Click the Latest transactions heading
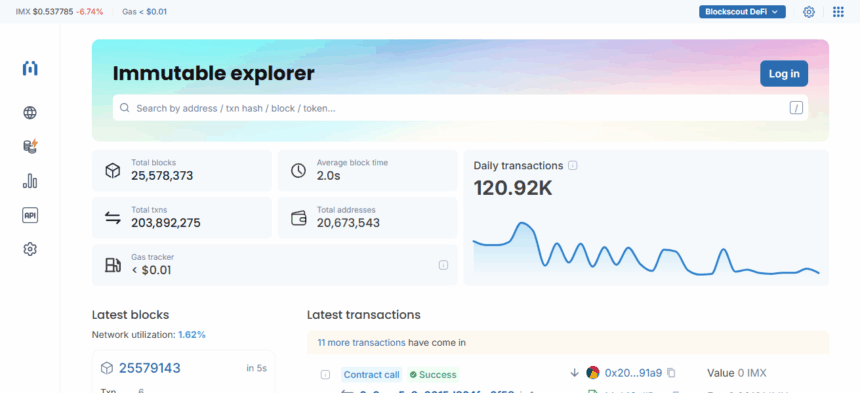This screenshot has width=860, height=393. click(x=364, y=315)
